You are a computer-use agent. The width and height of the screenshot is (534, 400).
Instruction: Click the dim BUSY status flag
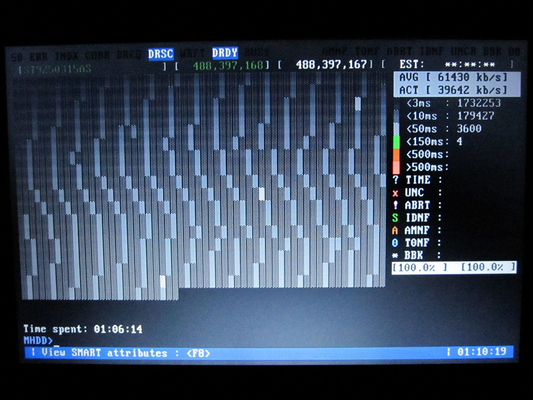257,53
